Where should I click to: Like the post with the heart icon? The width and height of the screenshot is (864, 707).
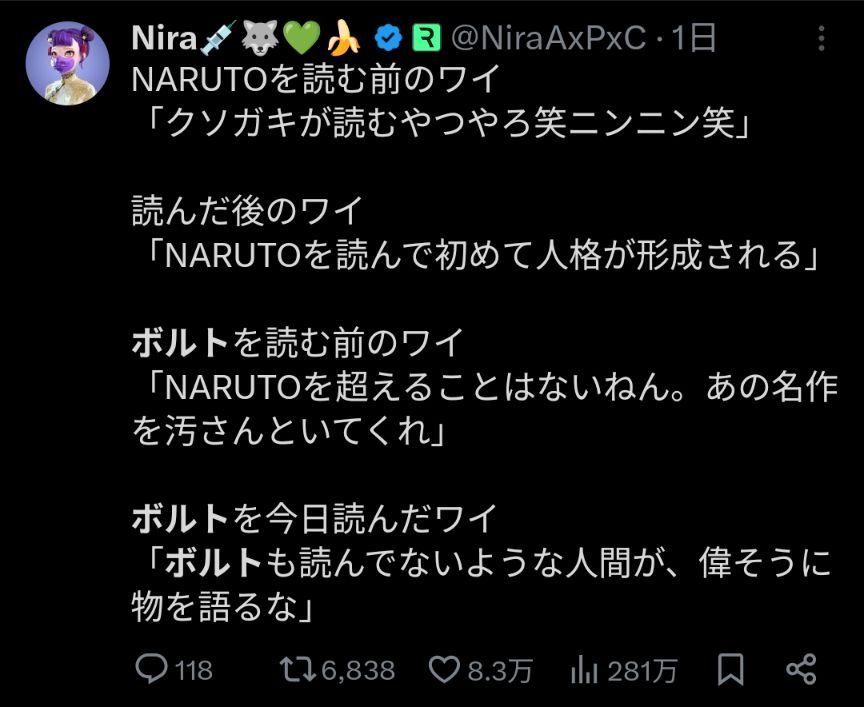[443, 669]
